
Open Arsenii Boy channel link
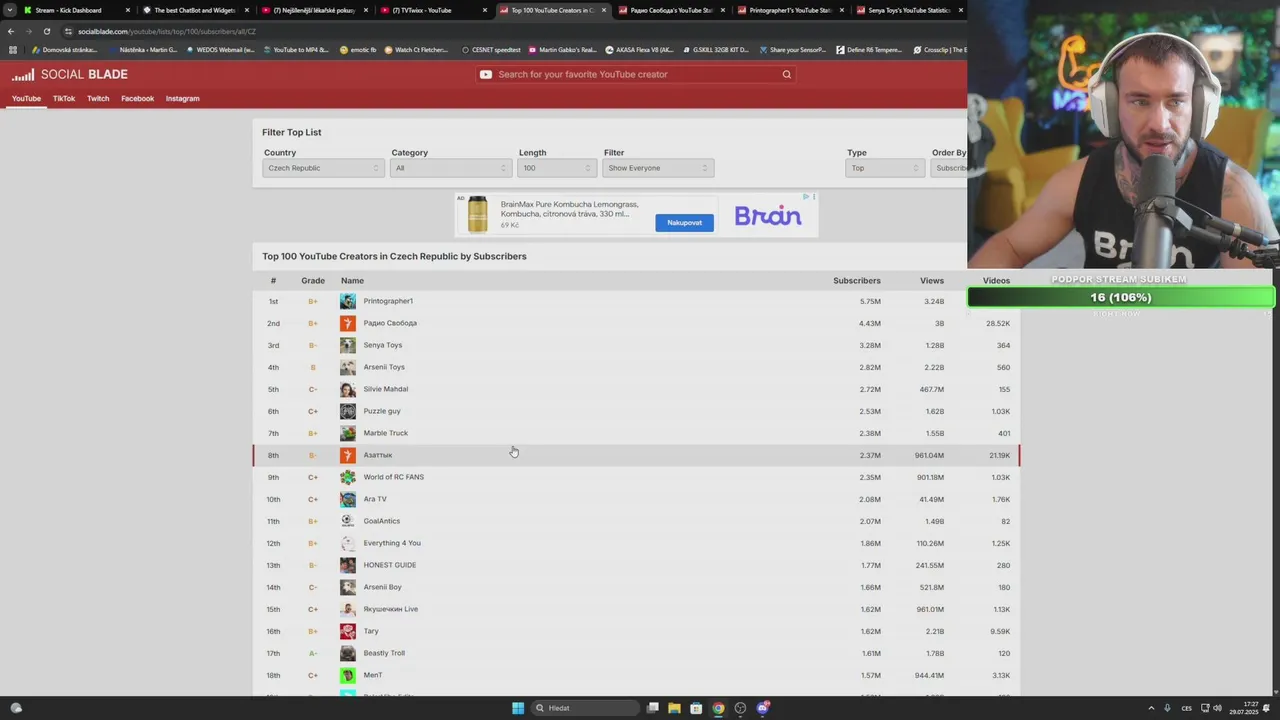click(382, 587)
